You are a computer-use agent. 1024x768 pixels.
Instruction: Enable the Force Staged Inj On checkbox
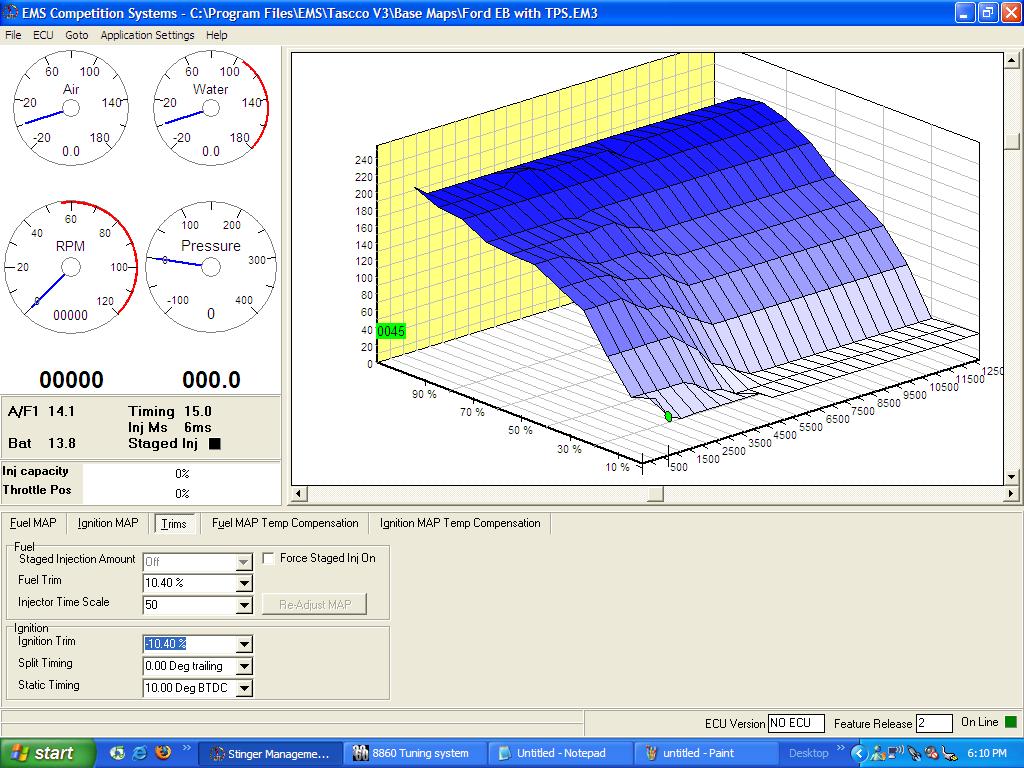point(268,559)
